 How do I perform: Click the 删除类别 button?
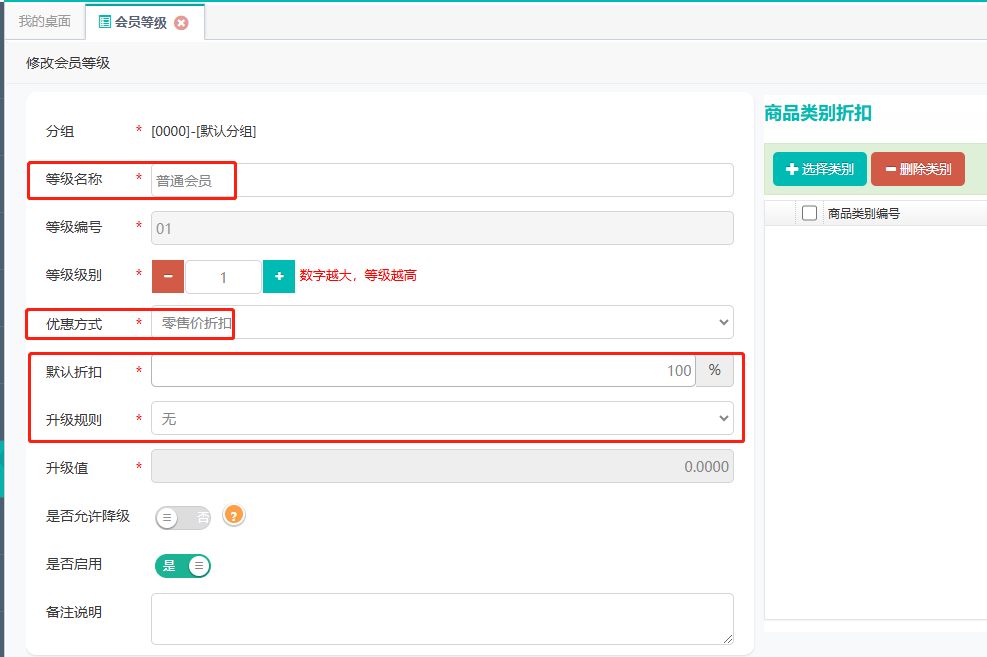click(918, 169)
